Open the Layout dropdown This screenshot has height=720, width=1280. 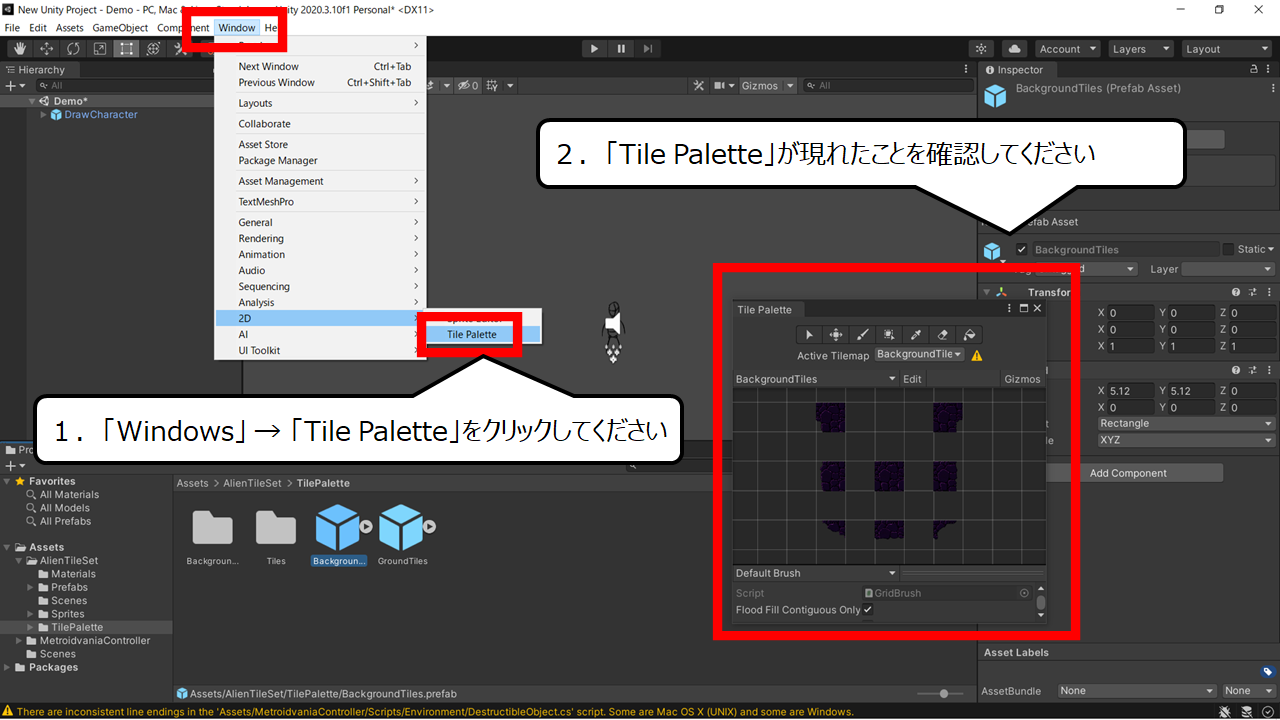point(1226,49)
